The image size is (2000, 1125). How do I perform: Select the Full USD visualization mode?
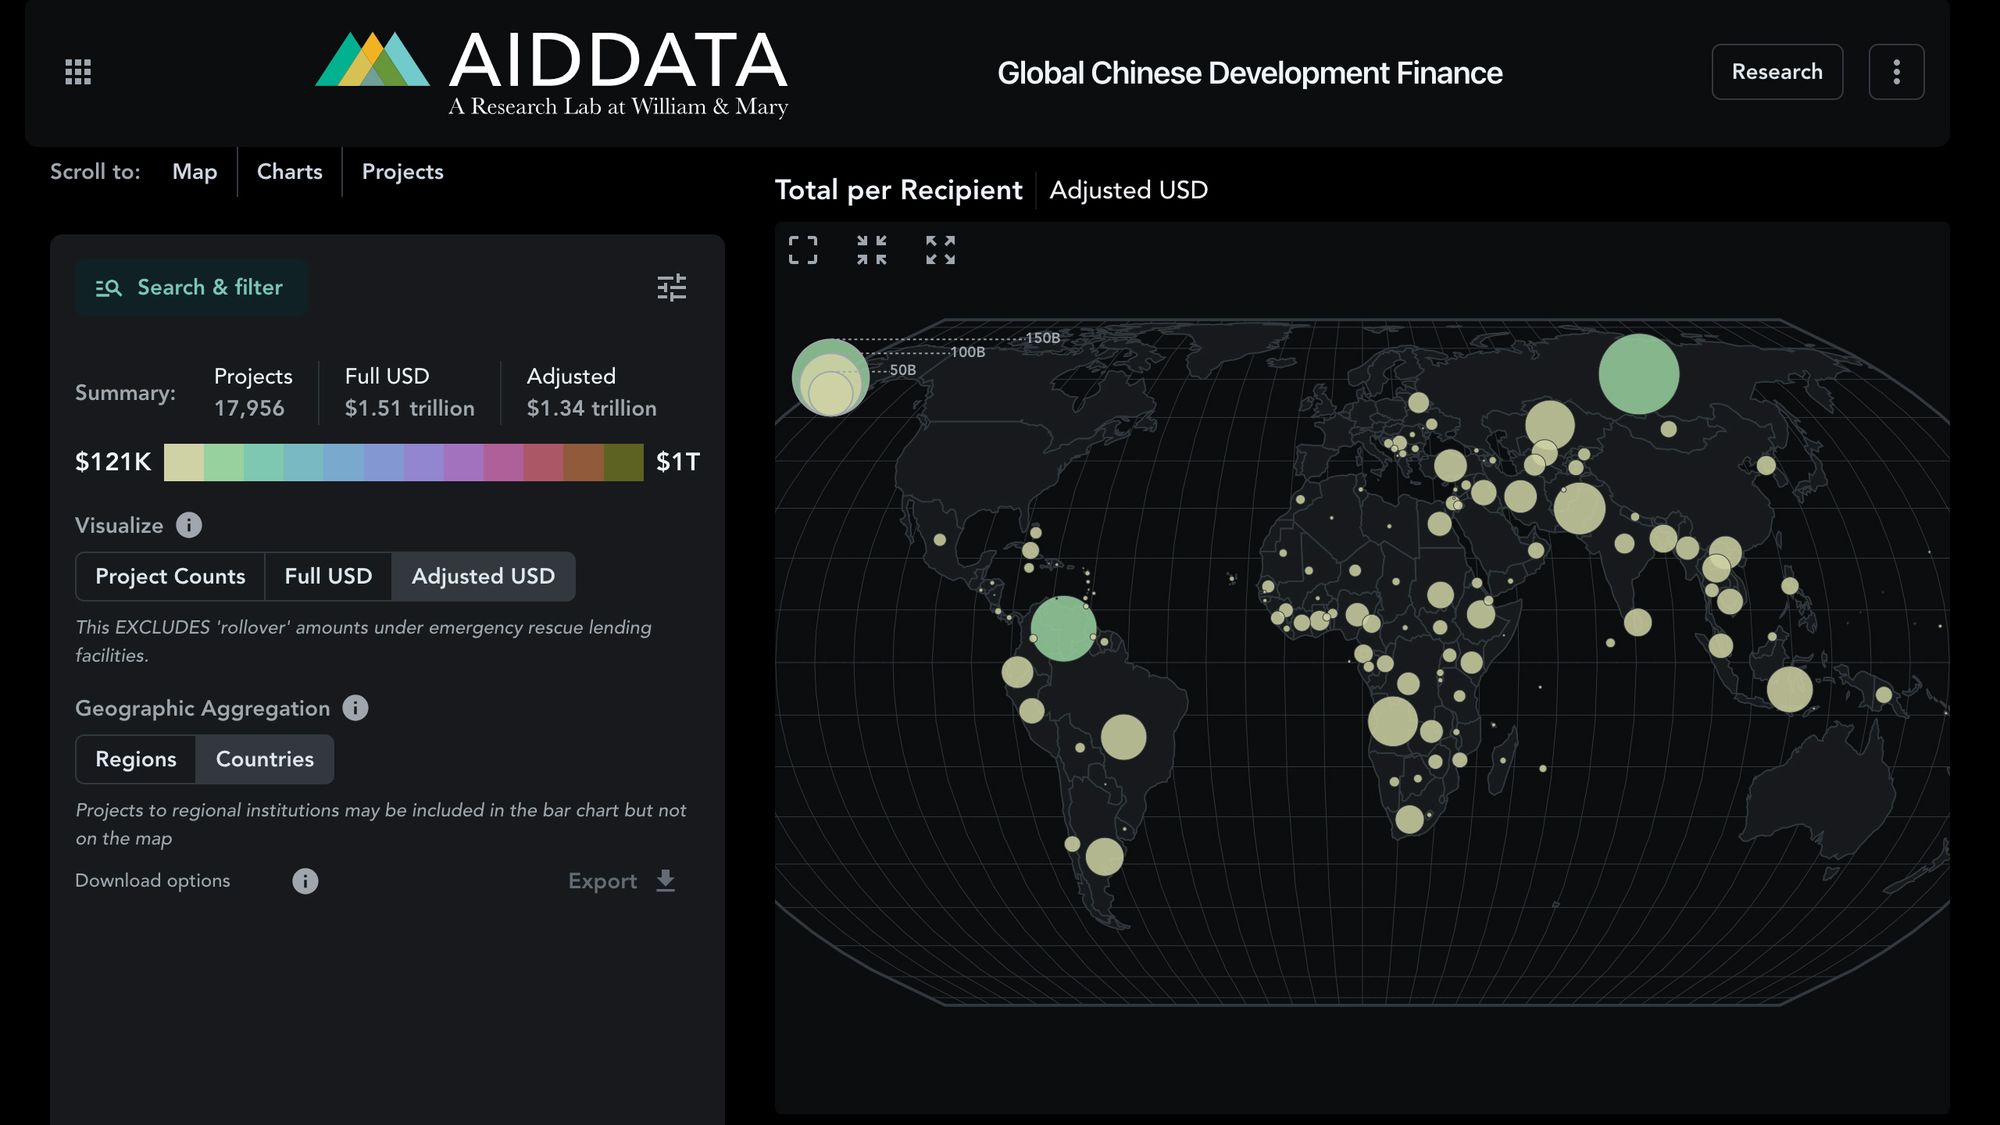point(328,576)
